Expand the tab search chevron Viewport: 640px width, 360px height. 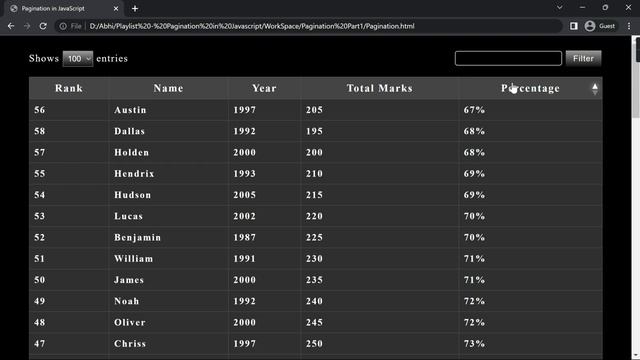pyautogui.click(x=560, y=7)
